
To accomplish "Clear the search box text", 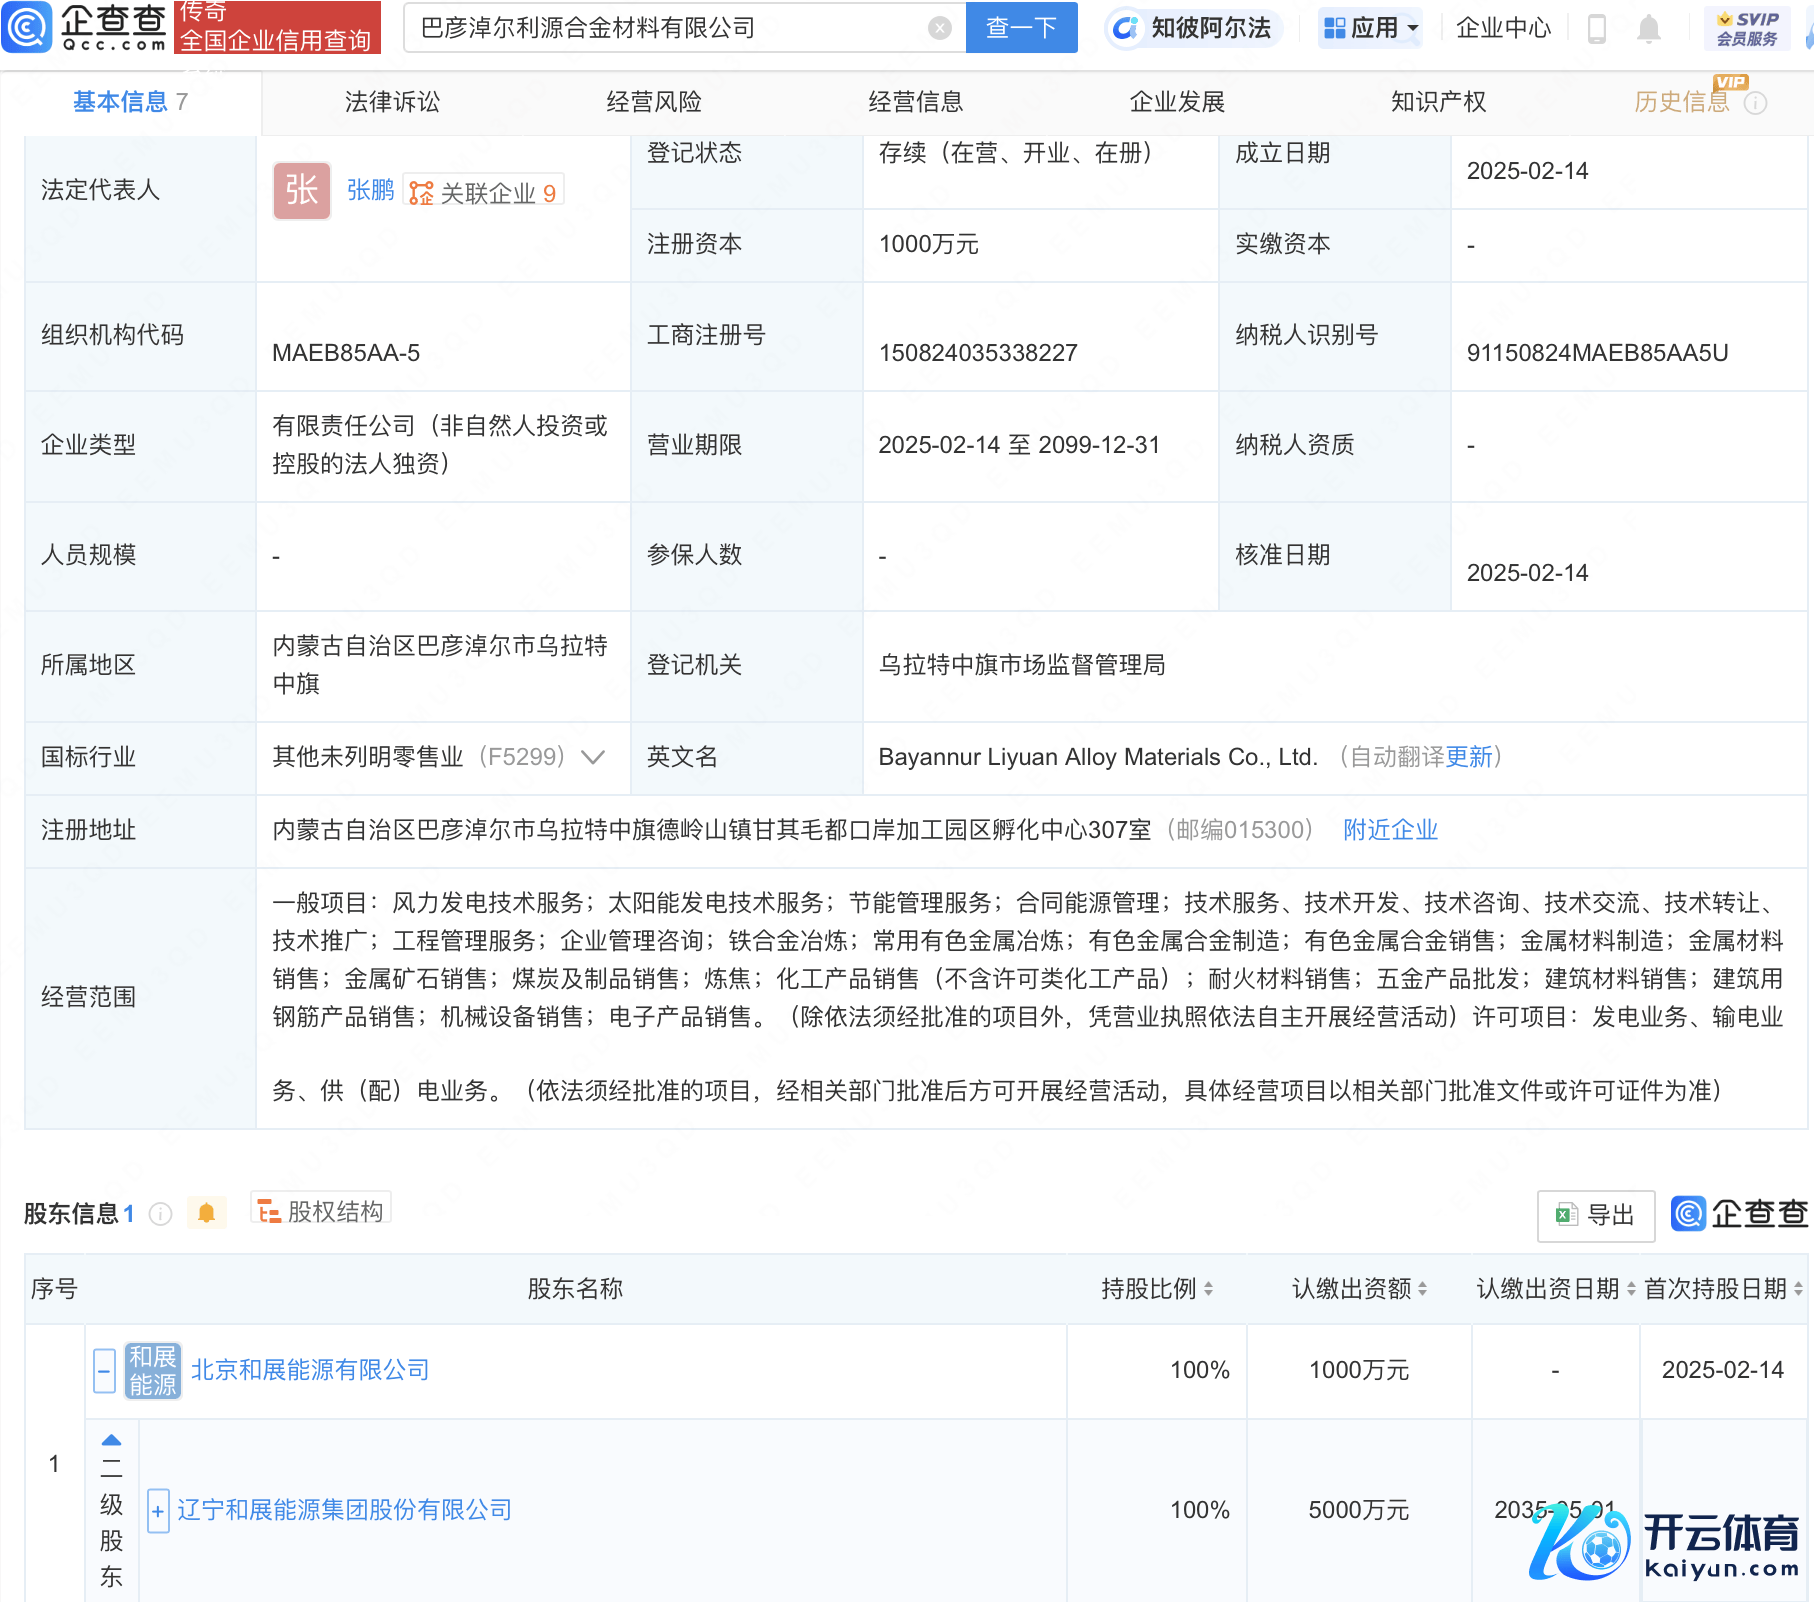I will click(939, 28).
